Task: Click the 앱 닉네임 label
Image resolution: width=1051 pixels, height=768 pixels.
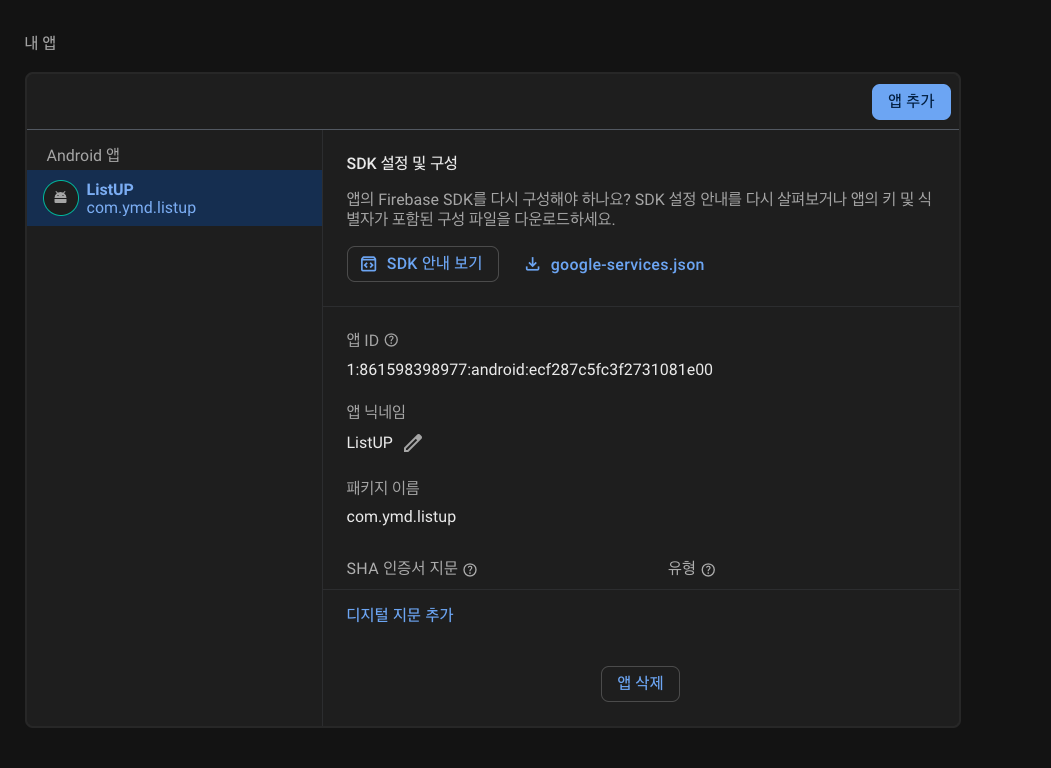Action: 376,411
